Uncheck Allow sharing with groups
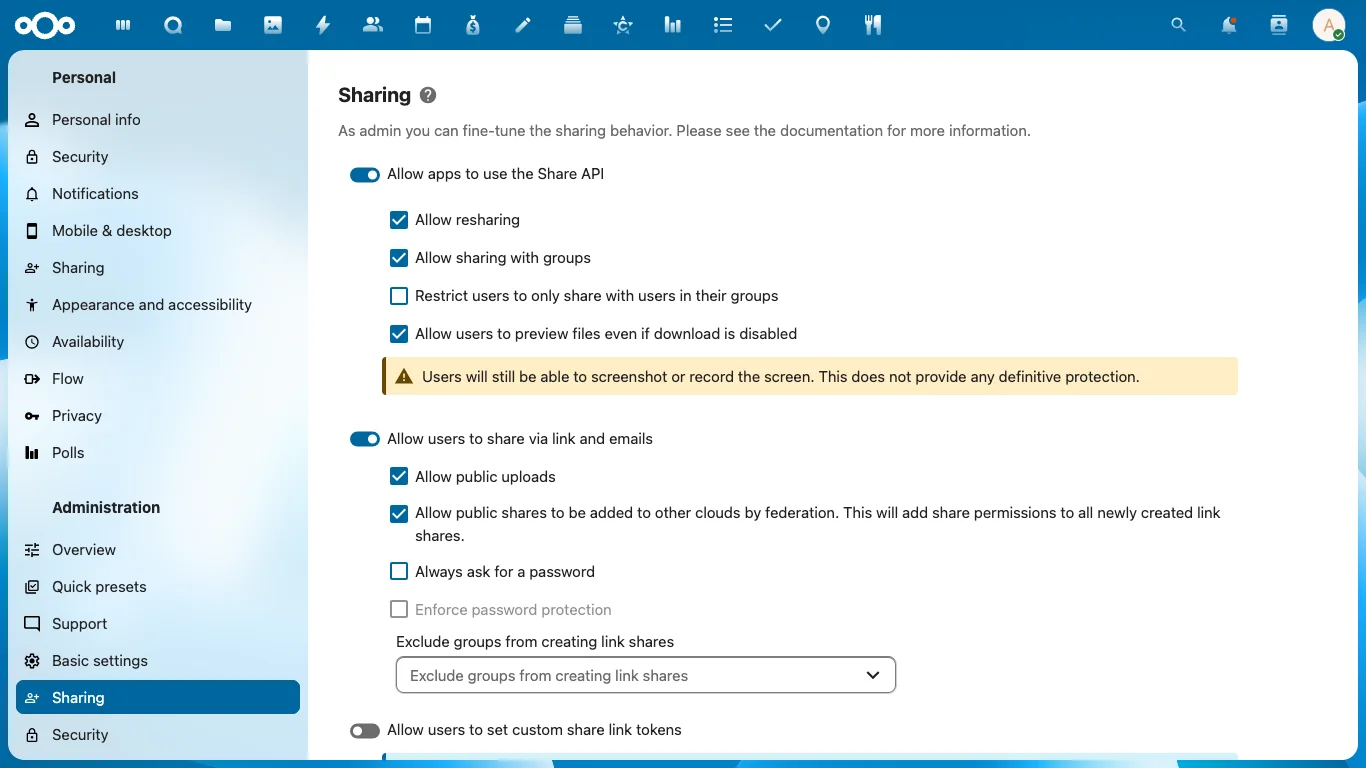 click(x=399, y=258)
